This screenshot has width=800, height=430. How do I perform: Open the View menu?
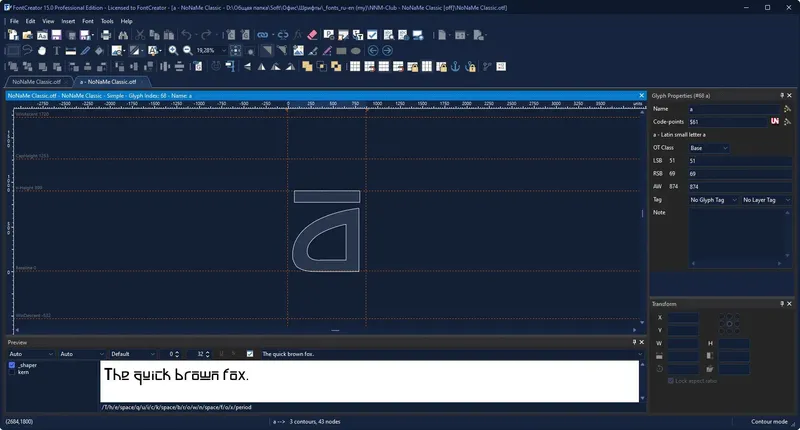click(48, 21)
